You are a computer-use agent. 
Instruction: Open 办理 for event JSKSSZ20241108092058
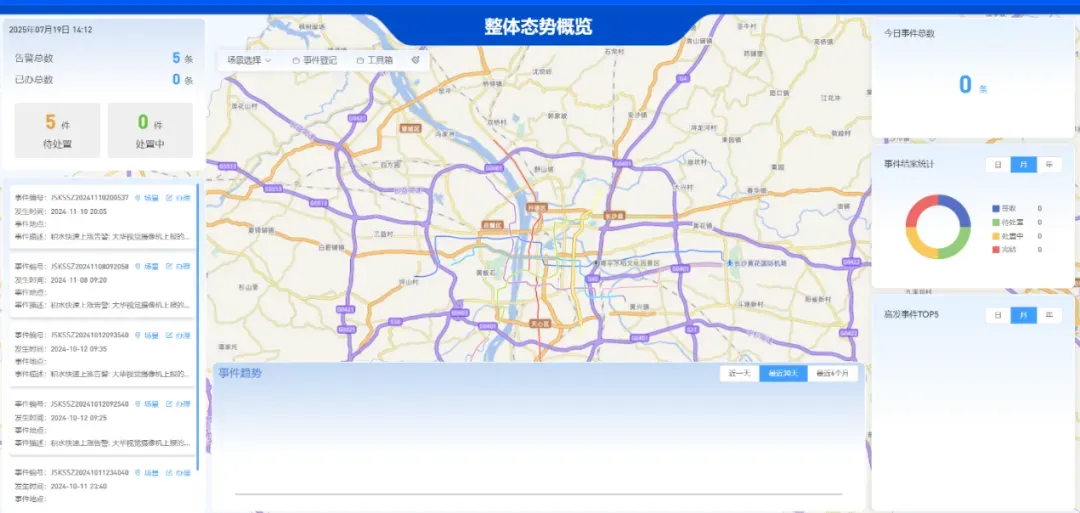(x=178, y=266)
